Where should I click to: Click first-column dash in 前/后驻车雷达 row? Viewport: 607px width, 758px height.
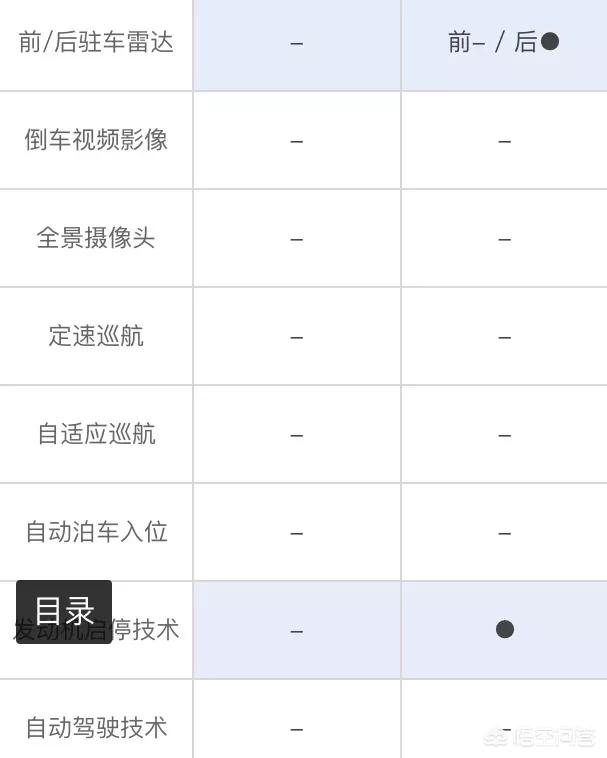coord(297,44)
